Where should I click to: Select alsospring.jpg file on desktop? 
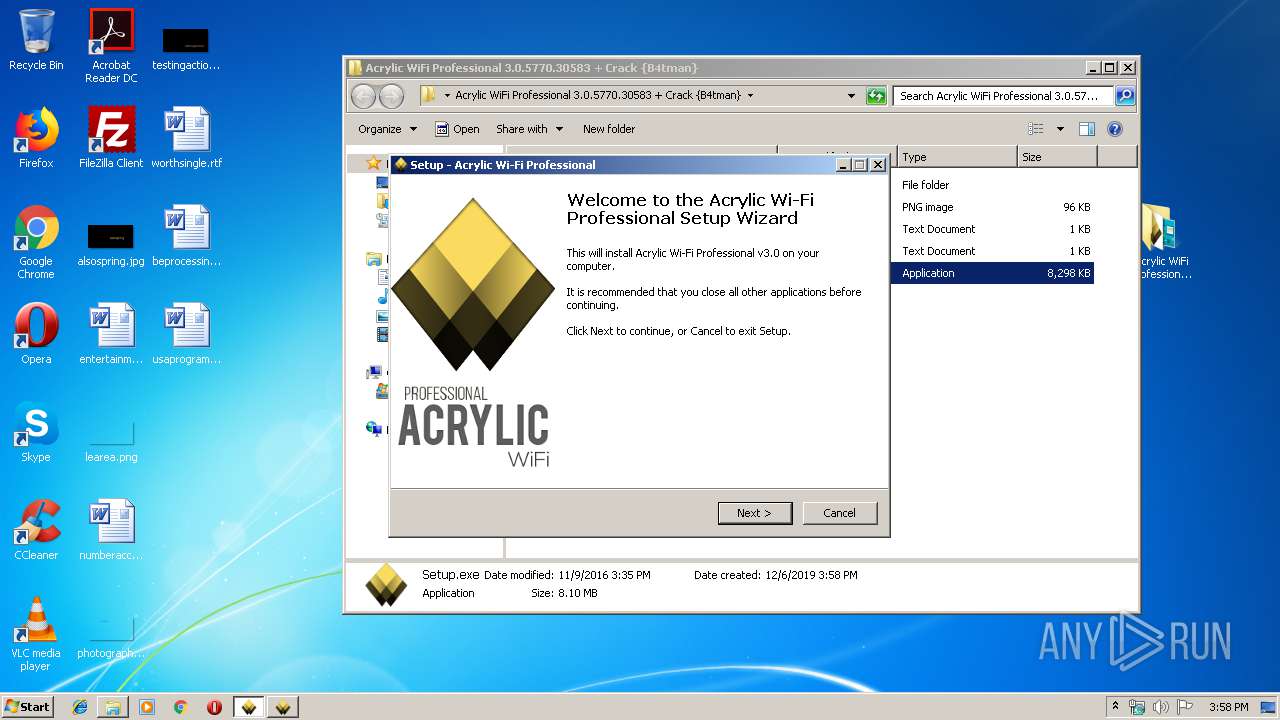coord(111,245)
